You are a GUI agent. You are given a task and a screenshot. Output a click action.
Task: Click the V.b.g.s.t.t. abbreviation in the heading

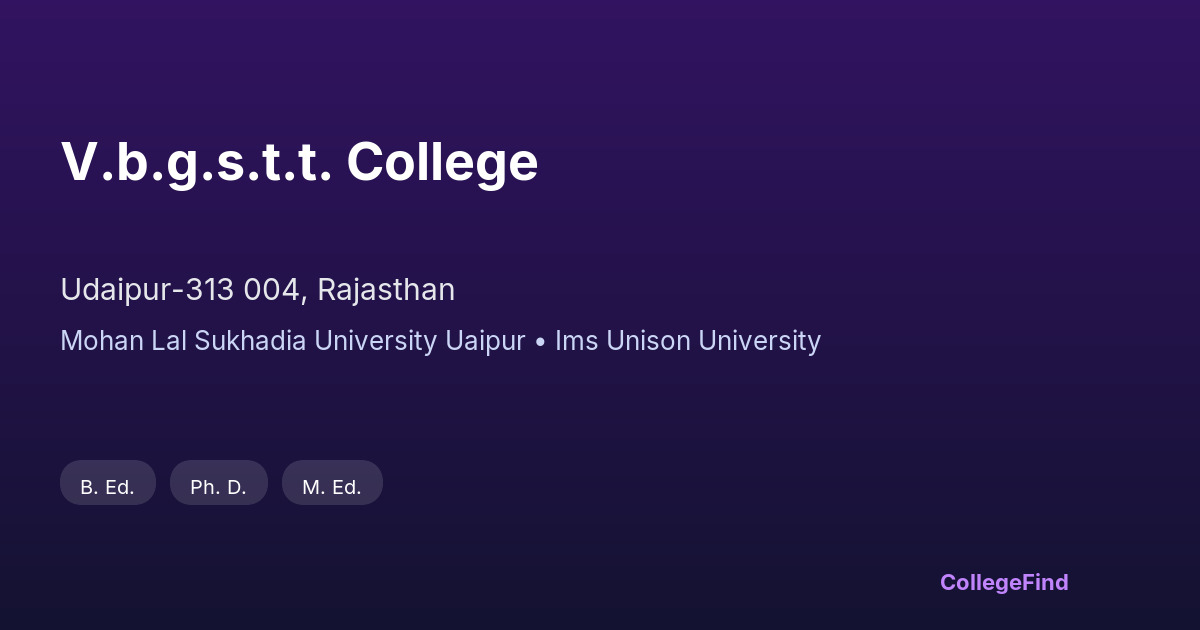pyautogui.click(x=196, y=162)
